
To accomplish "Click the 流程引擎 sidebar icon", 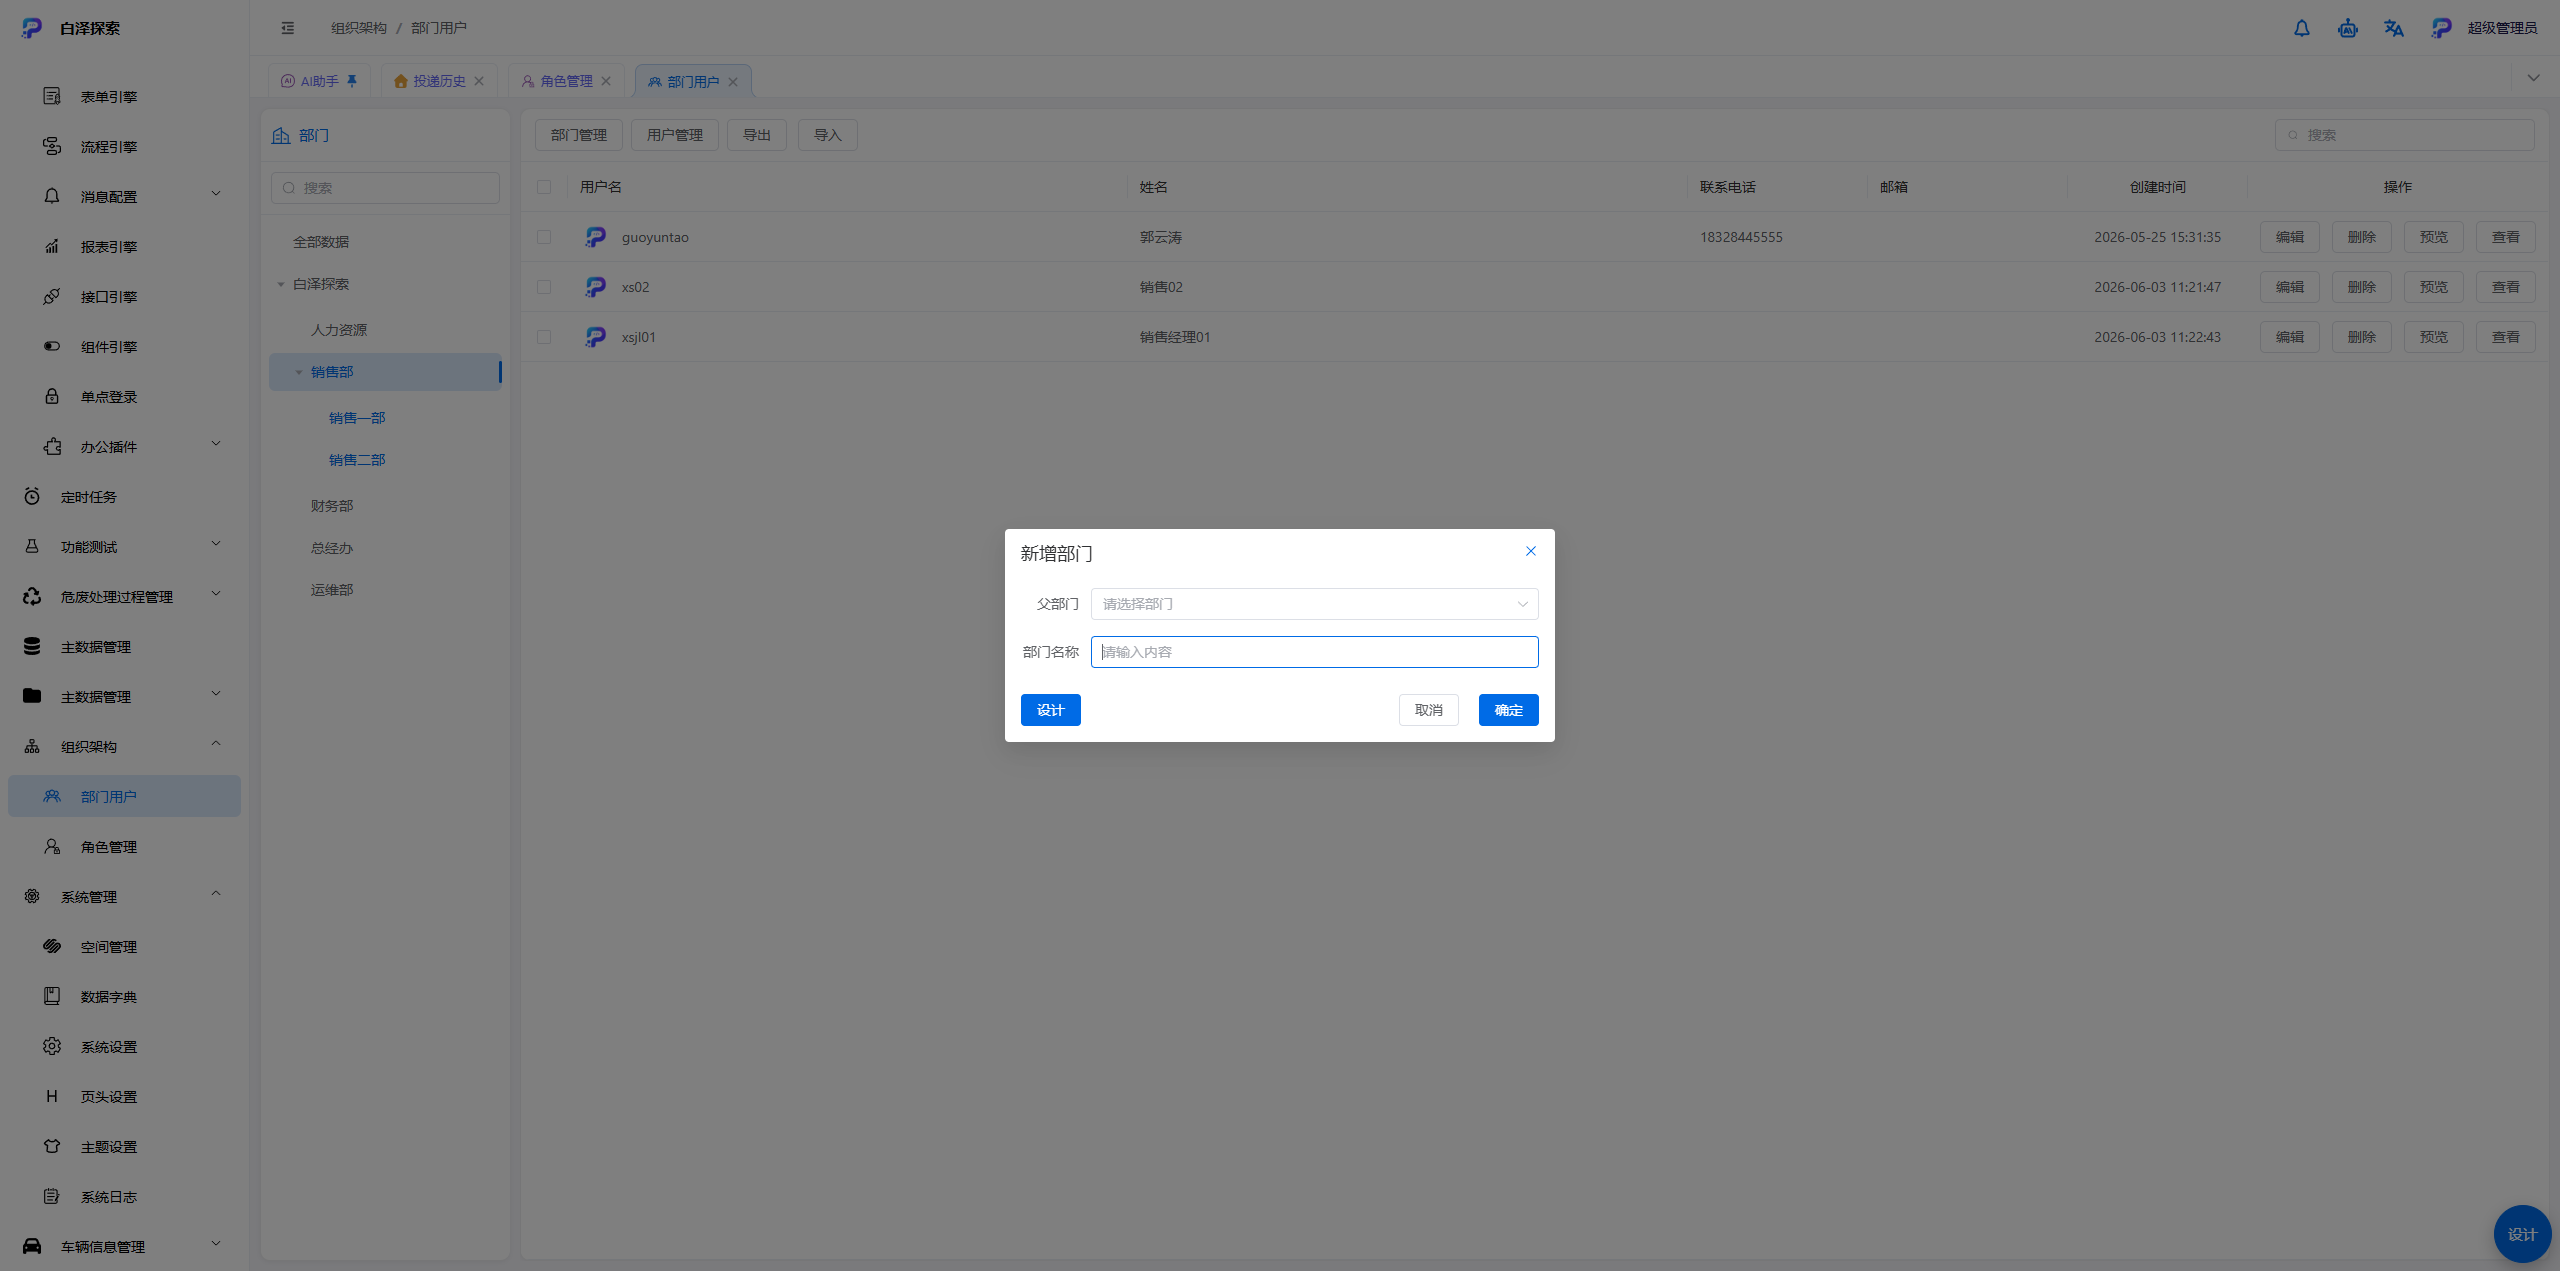I will point(52,146).
